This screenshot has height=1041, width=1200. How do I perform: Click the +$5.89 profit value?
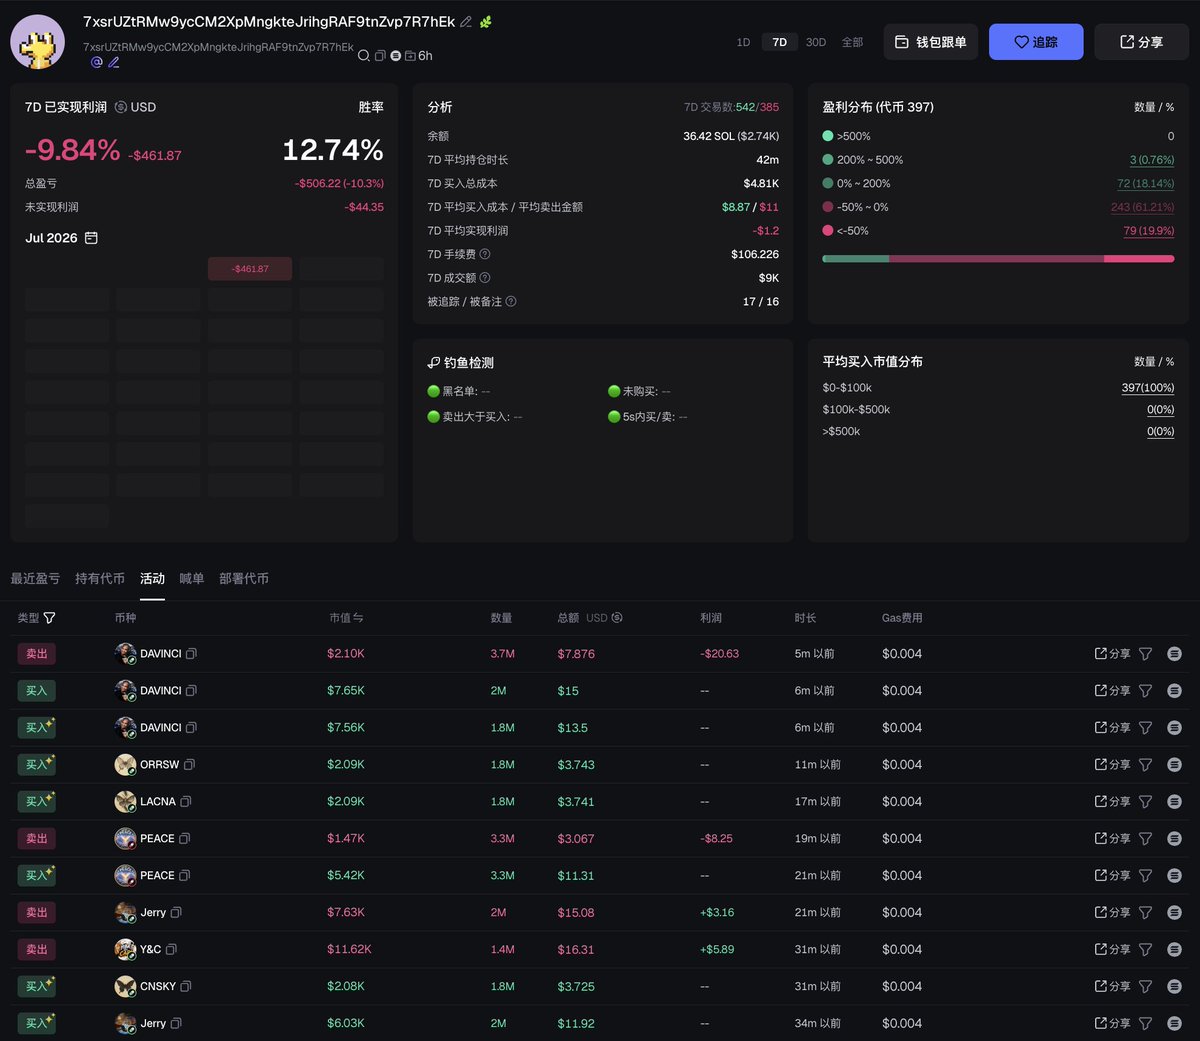[717, 949]
